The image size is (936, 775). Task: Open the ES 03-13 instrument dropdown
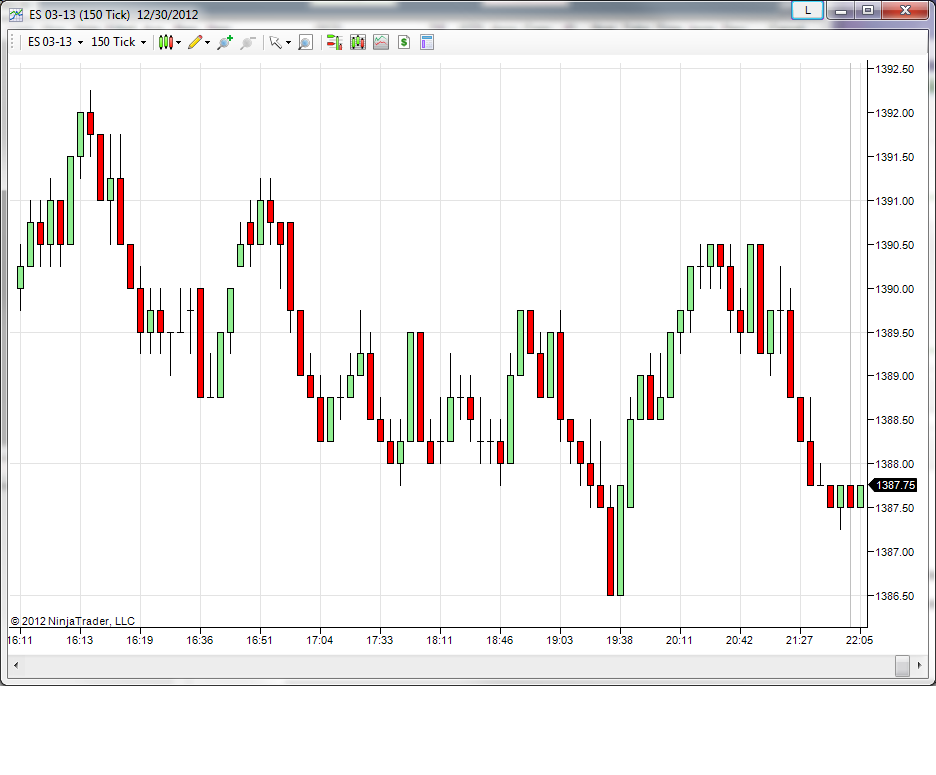(x=55, y=42)
